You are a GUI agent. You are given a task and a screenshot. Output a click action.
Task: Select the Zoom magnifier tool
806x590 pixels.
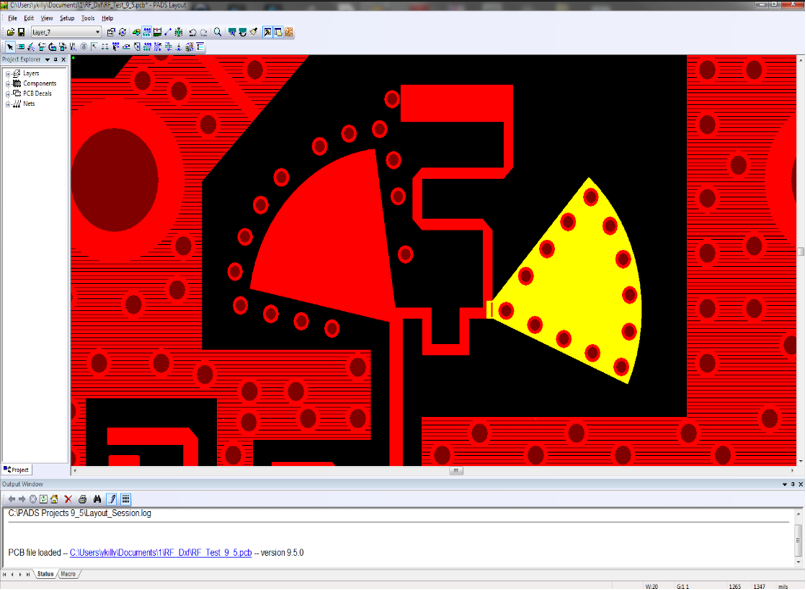[218, 32]
